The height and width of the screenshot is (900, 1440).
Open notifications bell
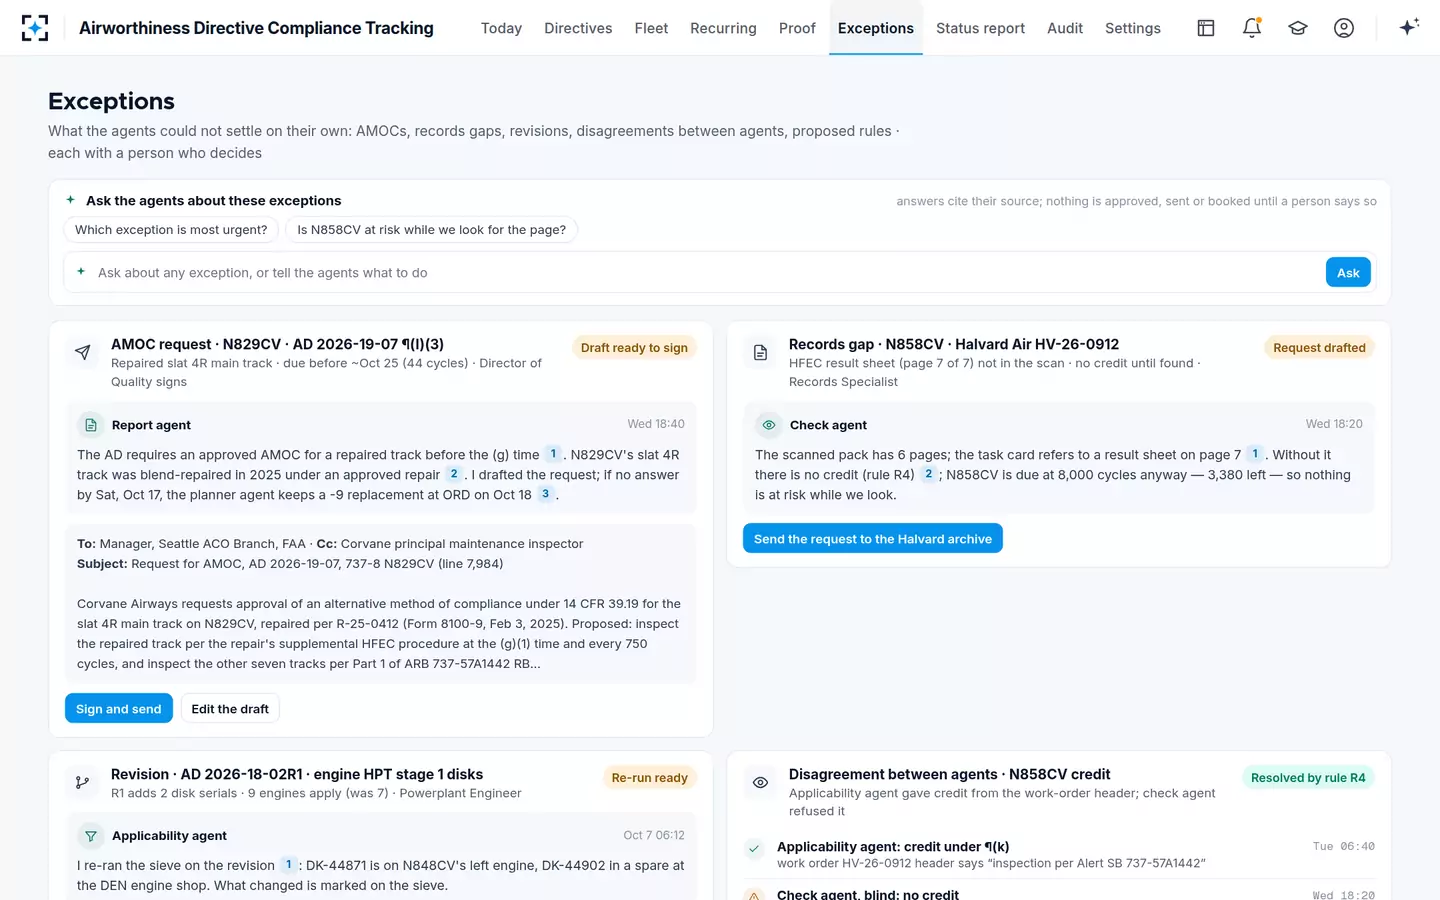pyautogui.click(x=1252, y=28)
